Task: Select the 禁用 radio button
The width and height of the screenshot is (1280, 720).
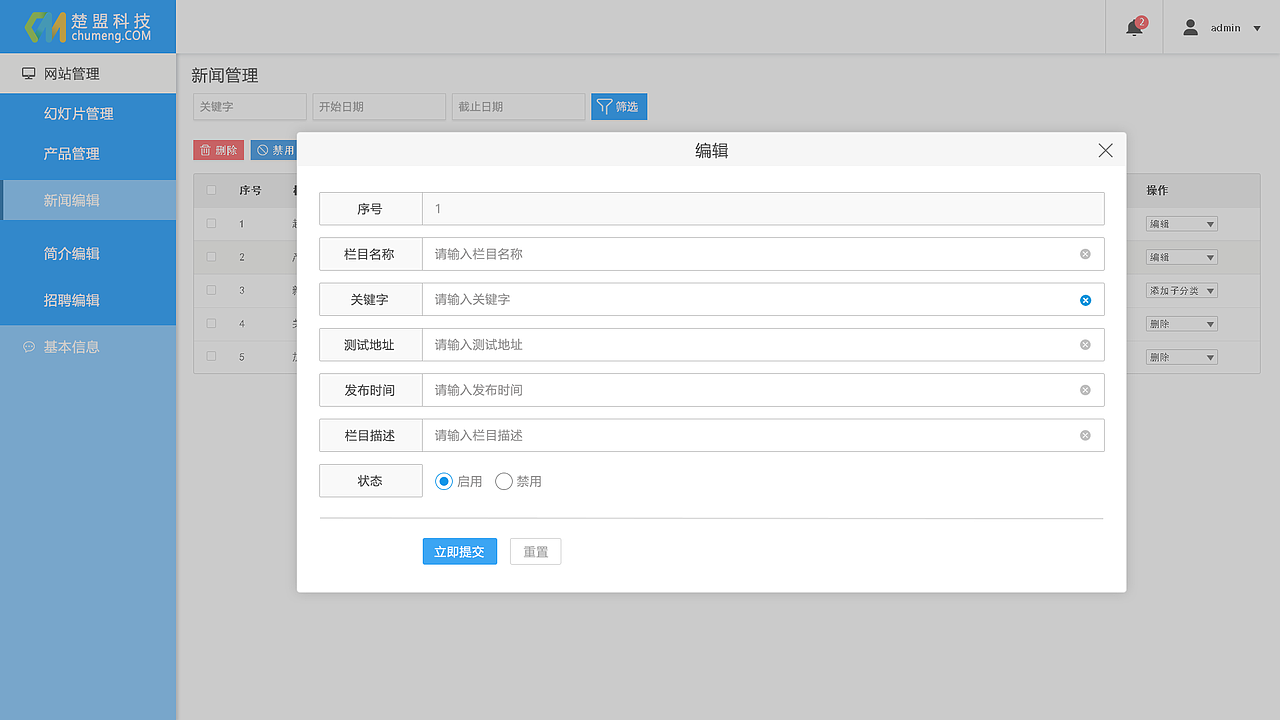Action: [504, 482]
